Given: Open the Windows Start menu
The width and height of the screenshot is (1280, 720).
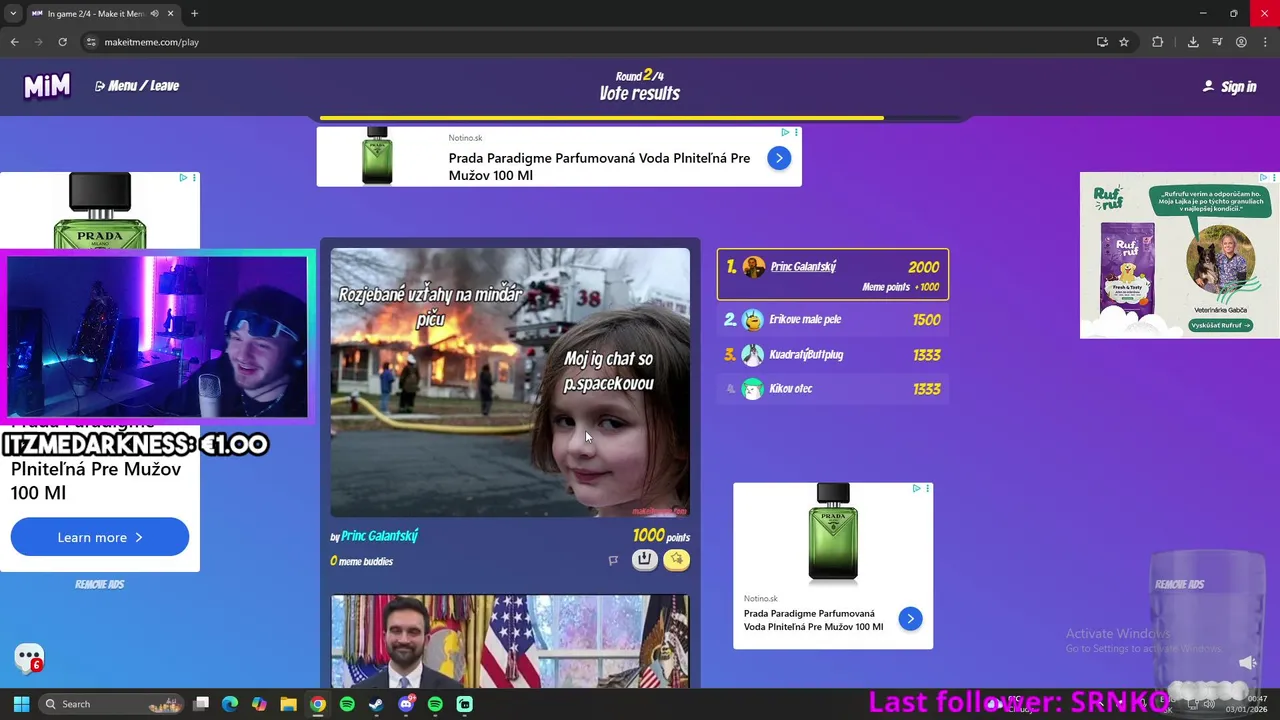Looking at the screenshot, I should [21, 704].
